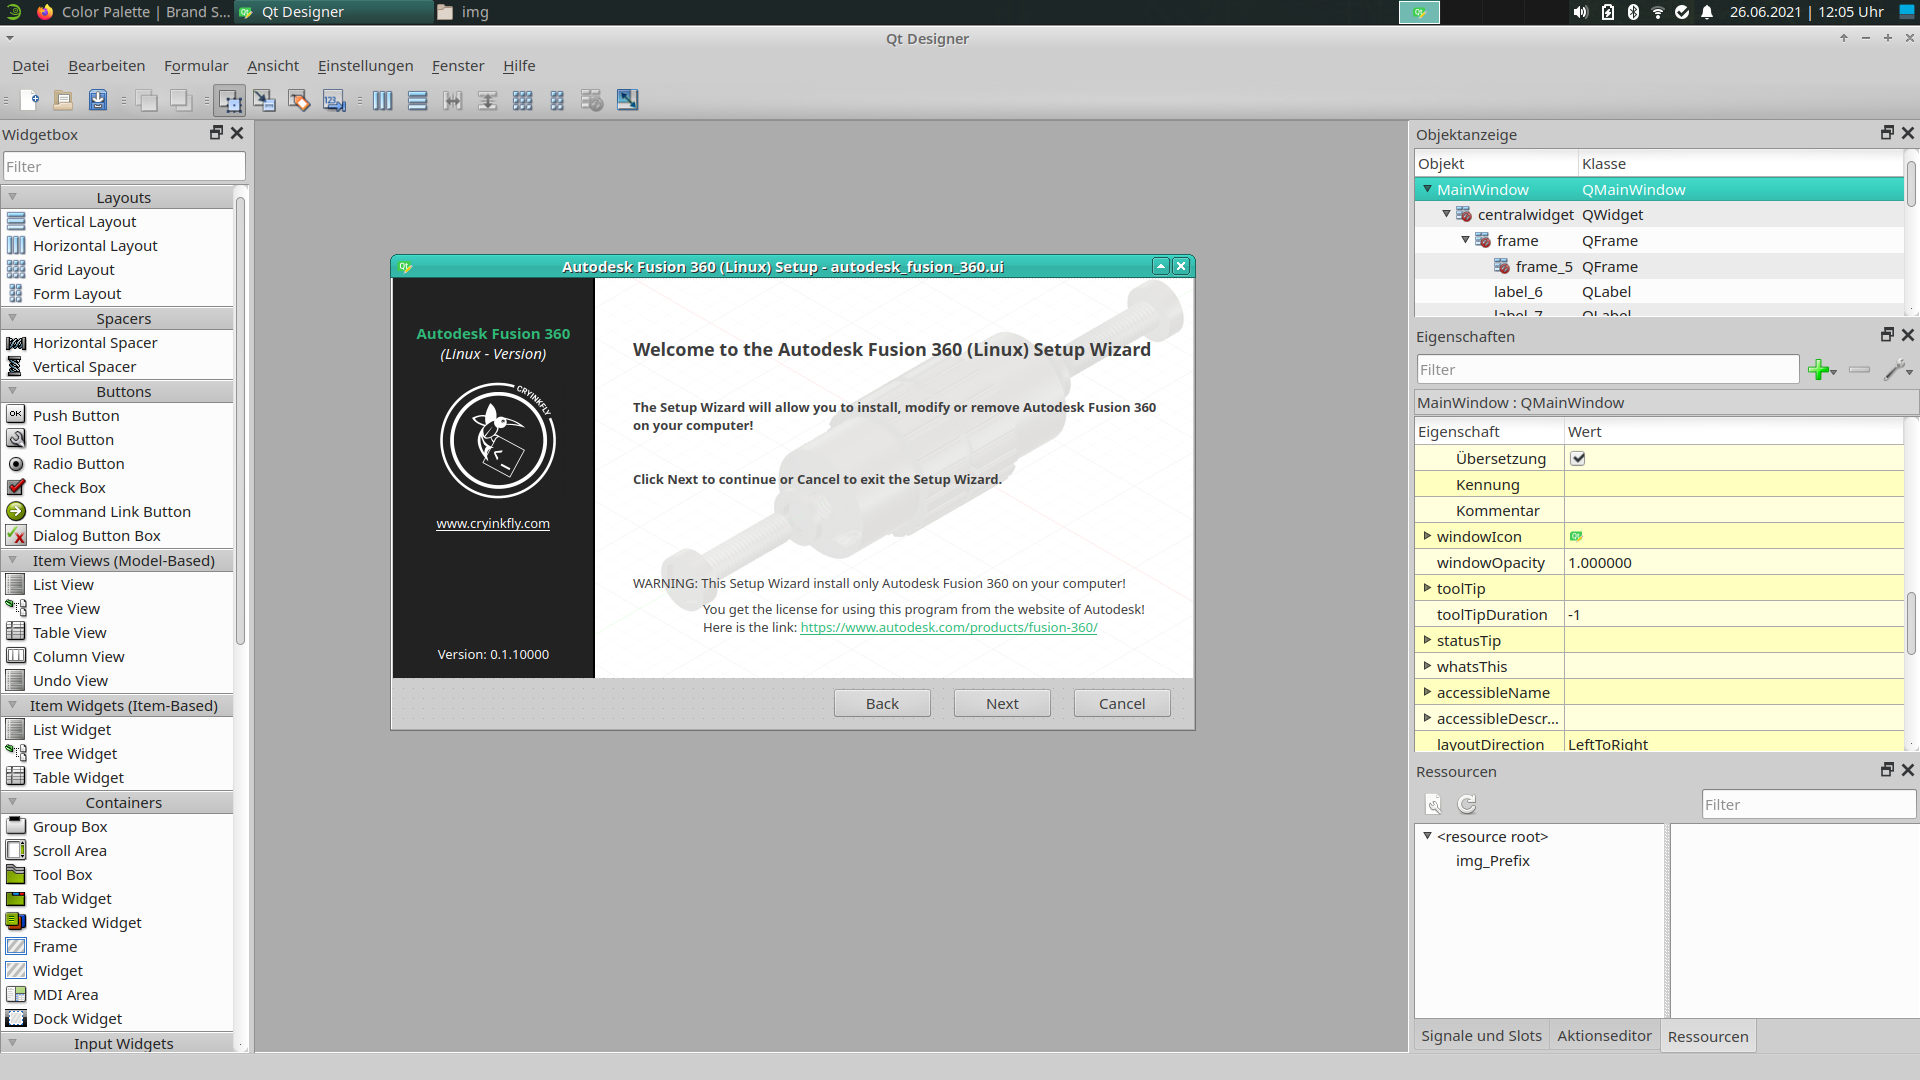The width and height of the screenshot is (1920, 1080).
Task: Open the Einstellungen menu
Action: point(365,66)
